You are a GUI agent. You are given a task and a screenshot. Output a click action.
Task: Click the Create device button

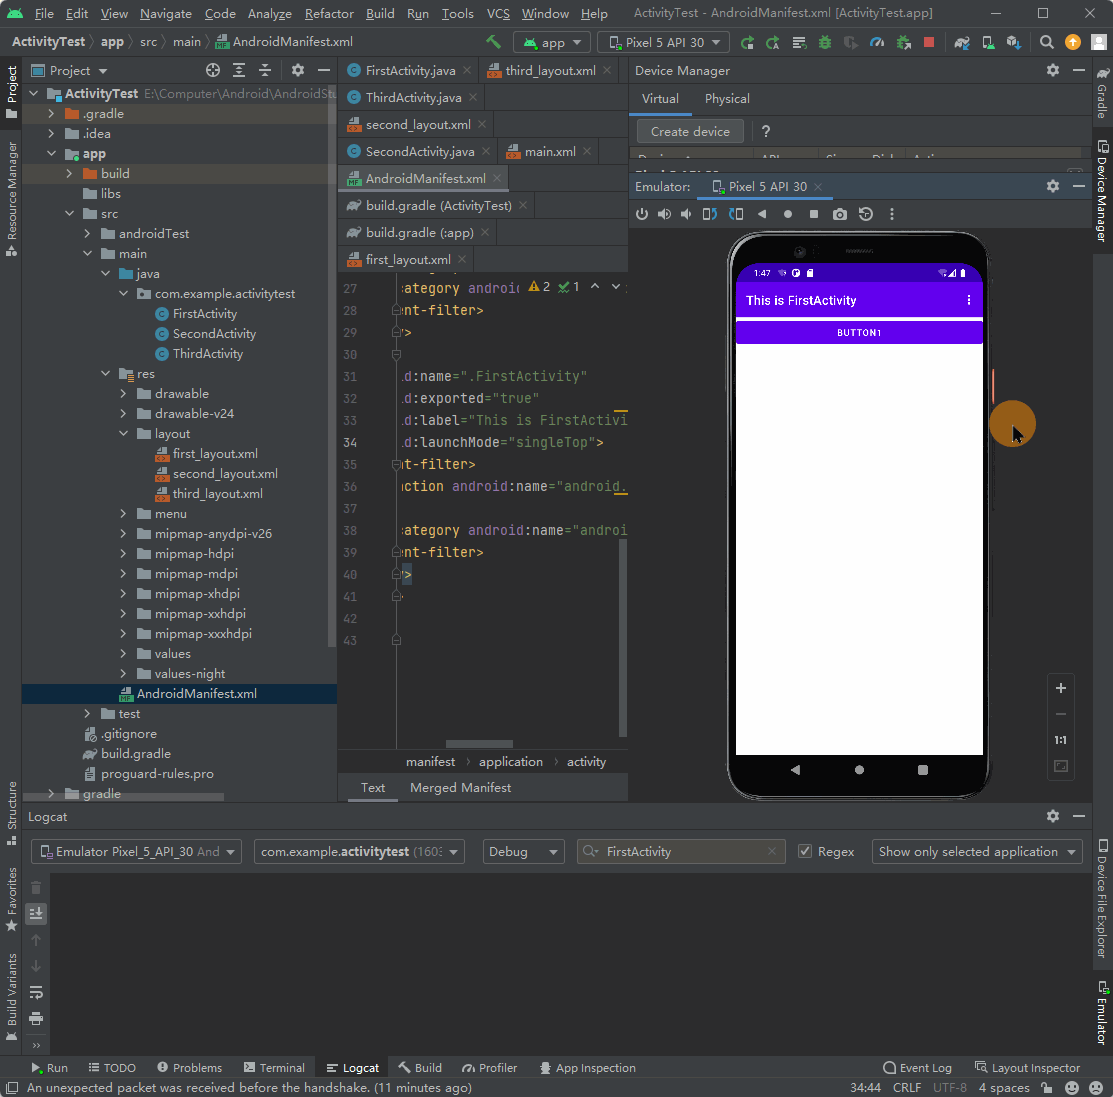pos(690,132)
